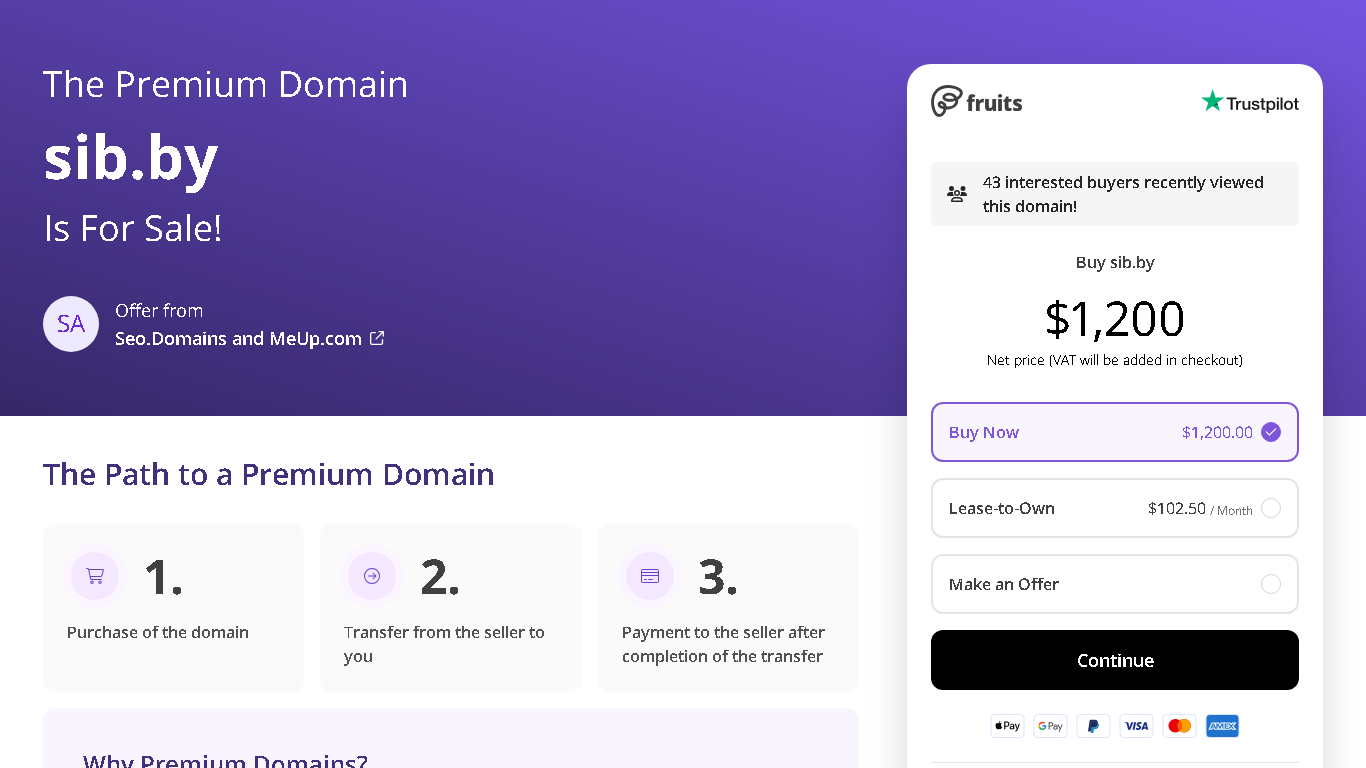This screenshot has width=1366, height=768.
Task: Click the shopping cart icon in step 1
Action: click(x=95, y=576)
